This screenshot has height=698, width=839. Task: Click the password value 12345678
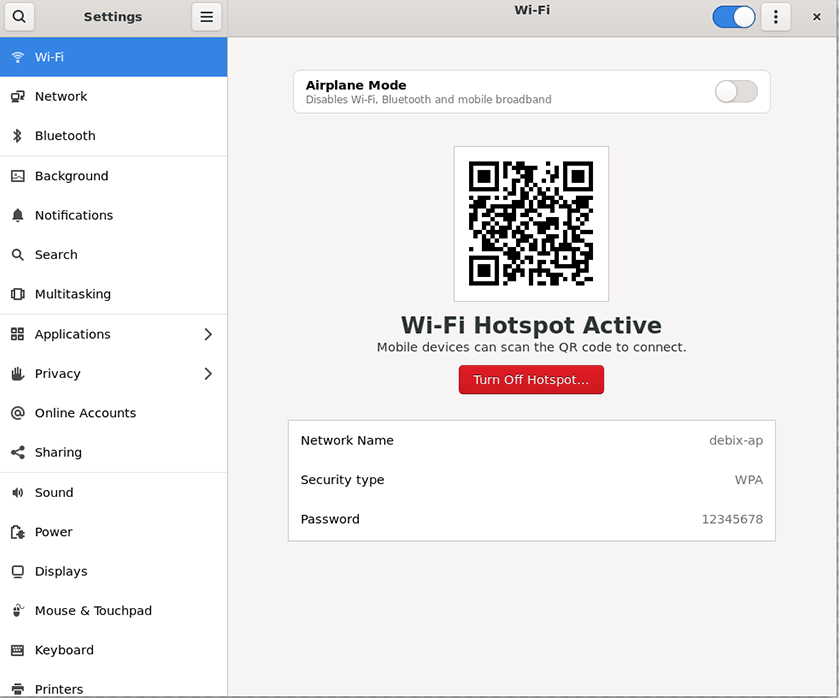pos(732,519)
